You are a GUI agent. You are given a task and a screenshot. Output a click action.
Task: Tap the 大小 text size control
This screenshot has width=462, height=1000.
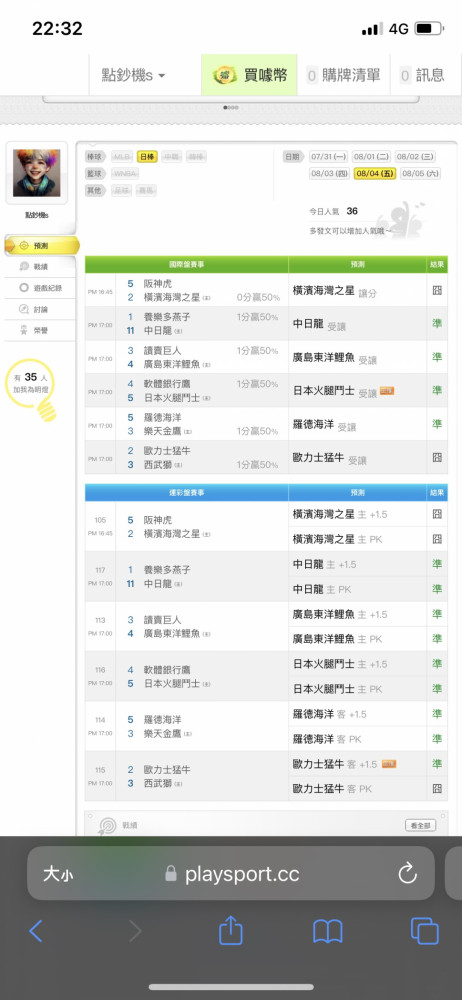point(58,874)
